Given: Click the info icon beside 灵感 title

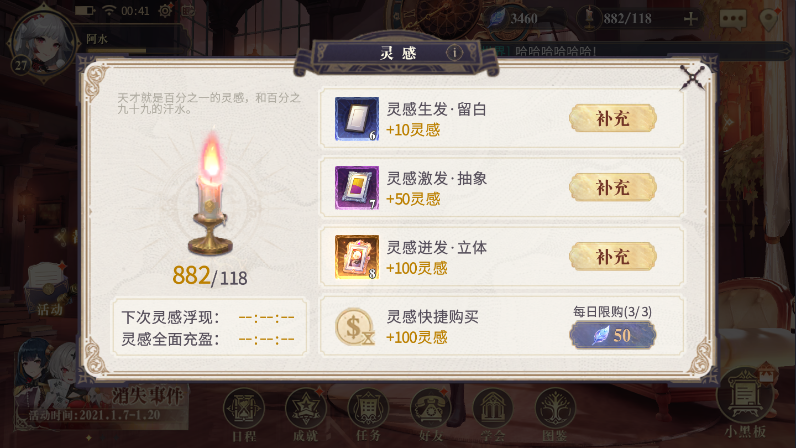Looking at the screenshot, I should coord(454,52).
